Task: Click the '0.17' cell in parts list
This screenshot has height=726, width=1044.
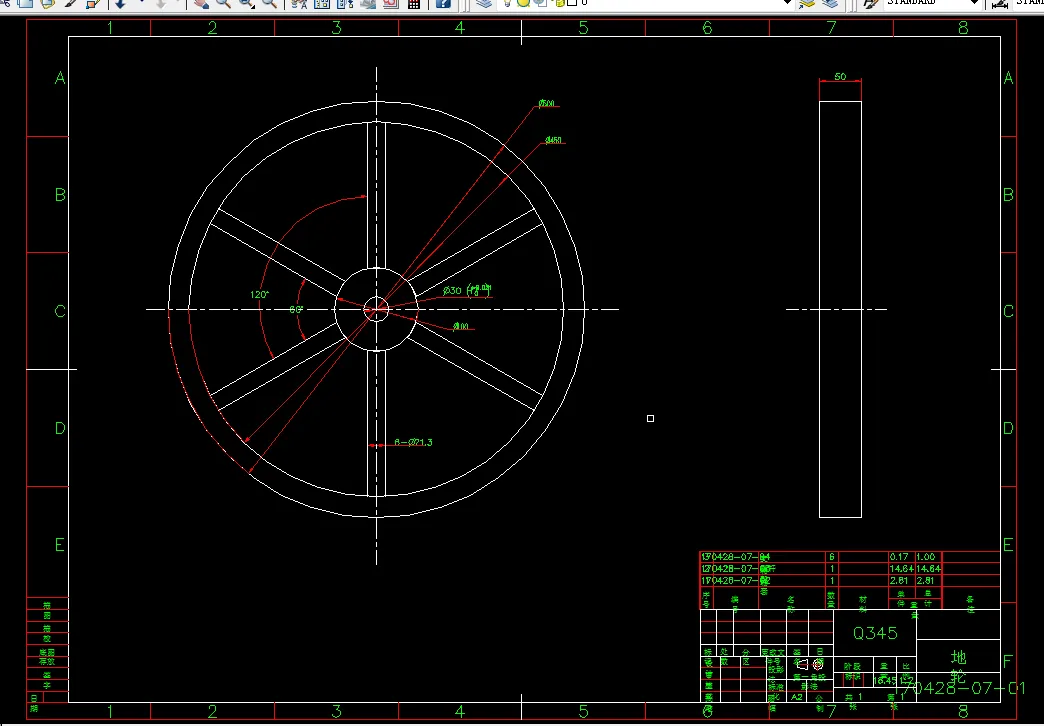Action: pyautogui.click(x=899, y=556)
